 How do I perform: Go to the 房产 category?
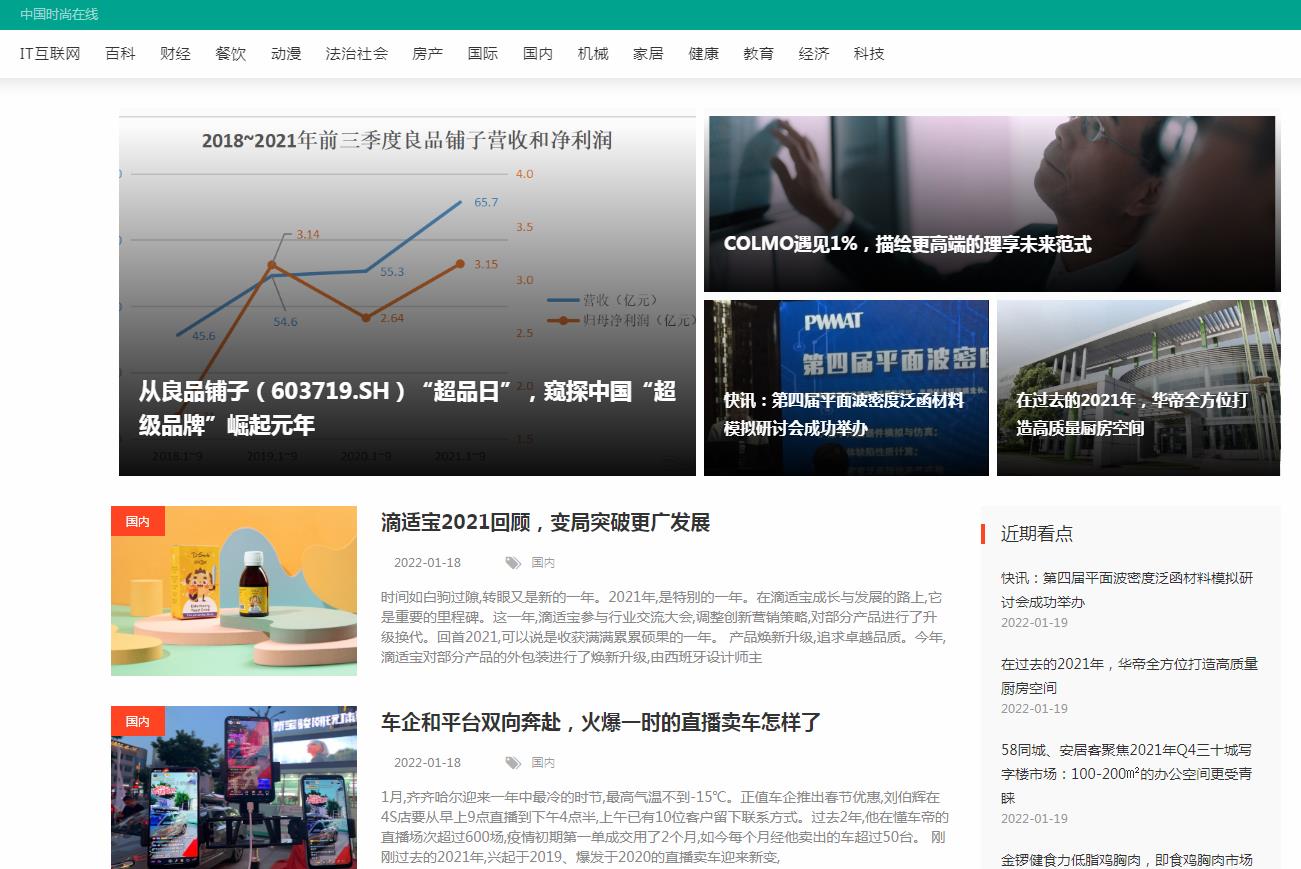(428, 54)
